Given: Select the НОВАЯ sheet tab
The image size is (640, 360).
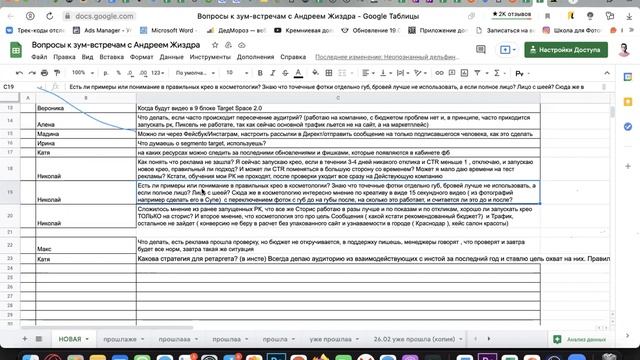Looking at the screenshot, I should [73, 339].
